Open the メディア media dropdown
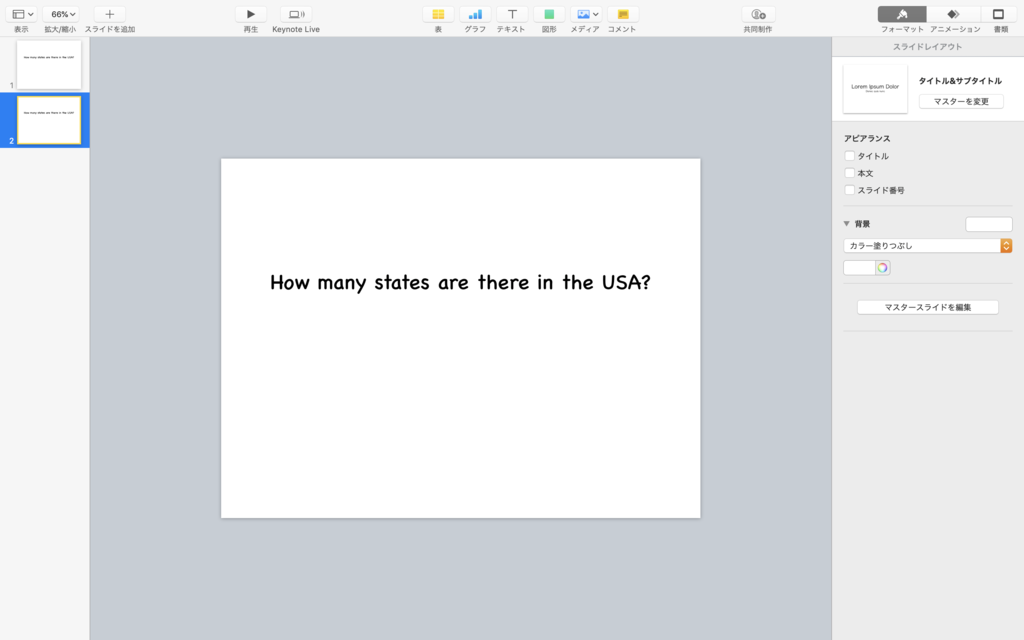The height and width of the screenshot is (640, 1024). click(586, 14)
